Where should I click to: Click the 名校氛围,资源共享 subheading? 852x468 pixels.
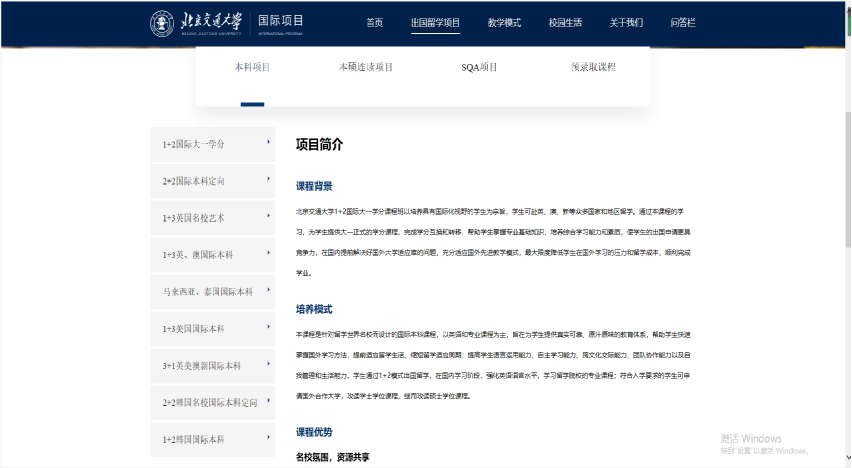point(333,457)
